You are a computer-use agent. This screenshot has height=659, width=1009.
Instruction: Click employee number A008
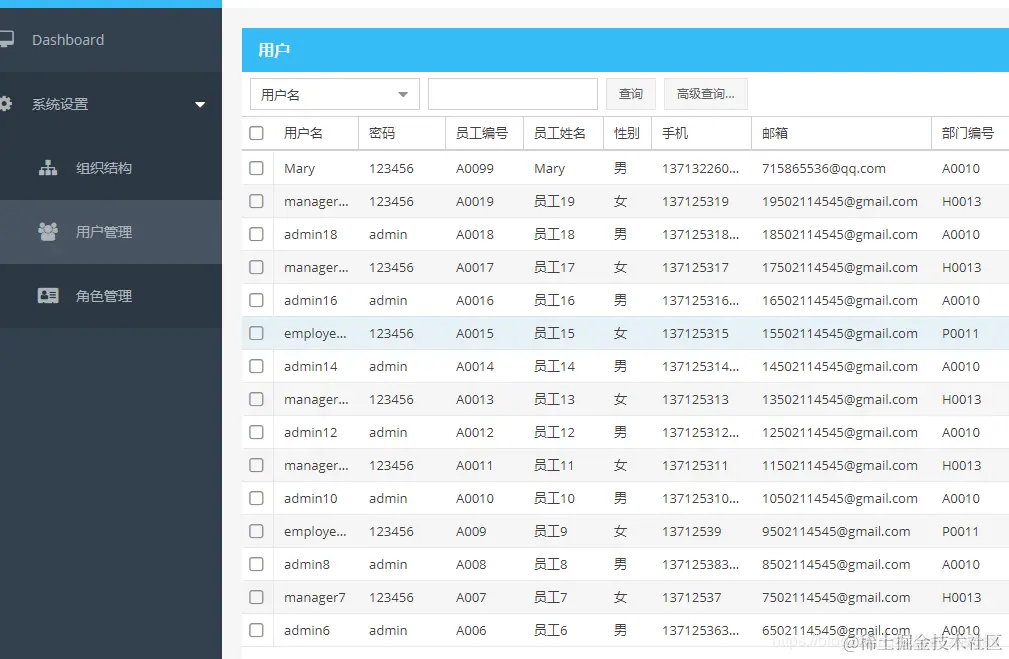coord(471,564)
